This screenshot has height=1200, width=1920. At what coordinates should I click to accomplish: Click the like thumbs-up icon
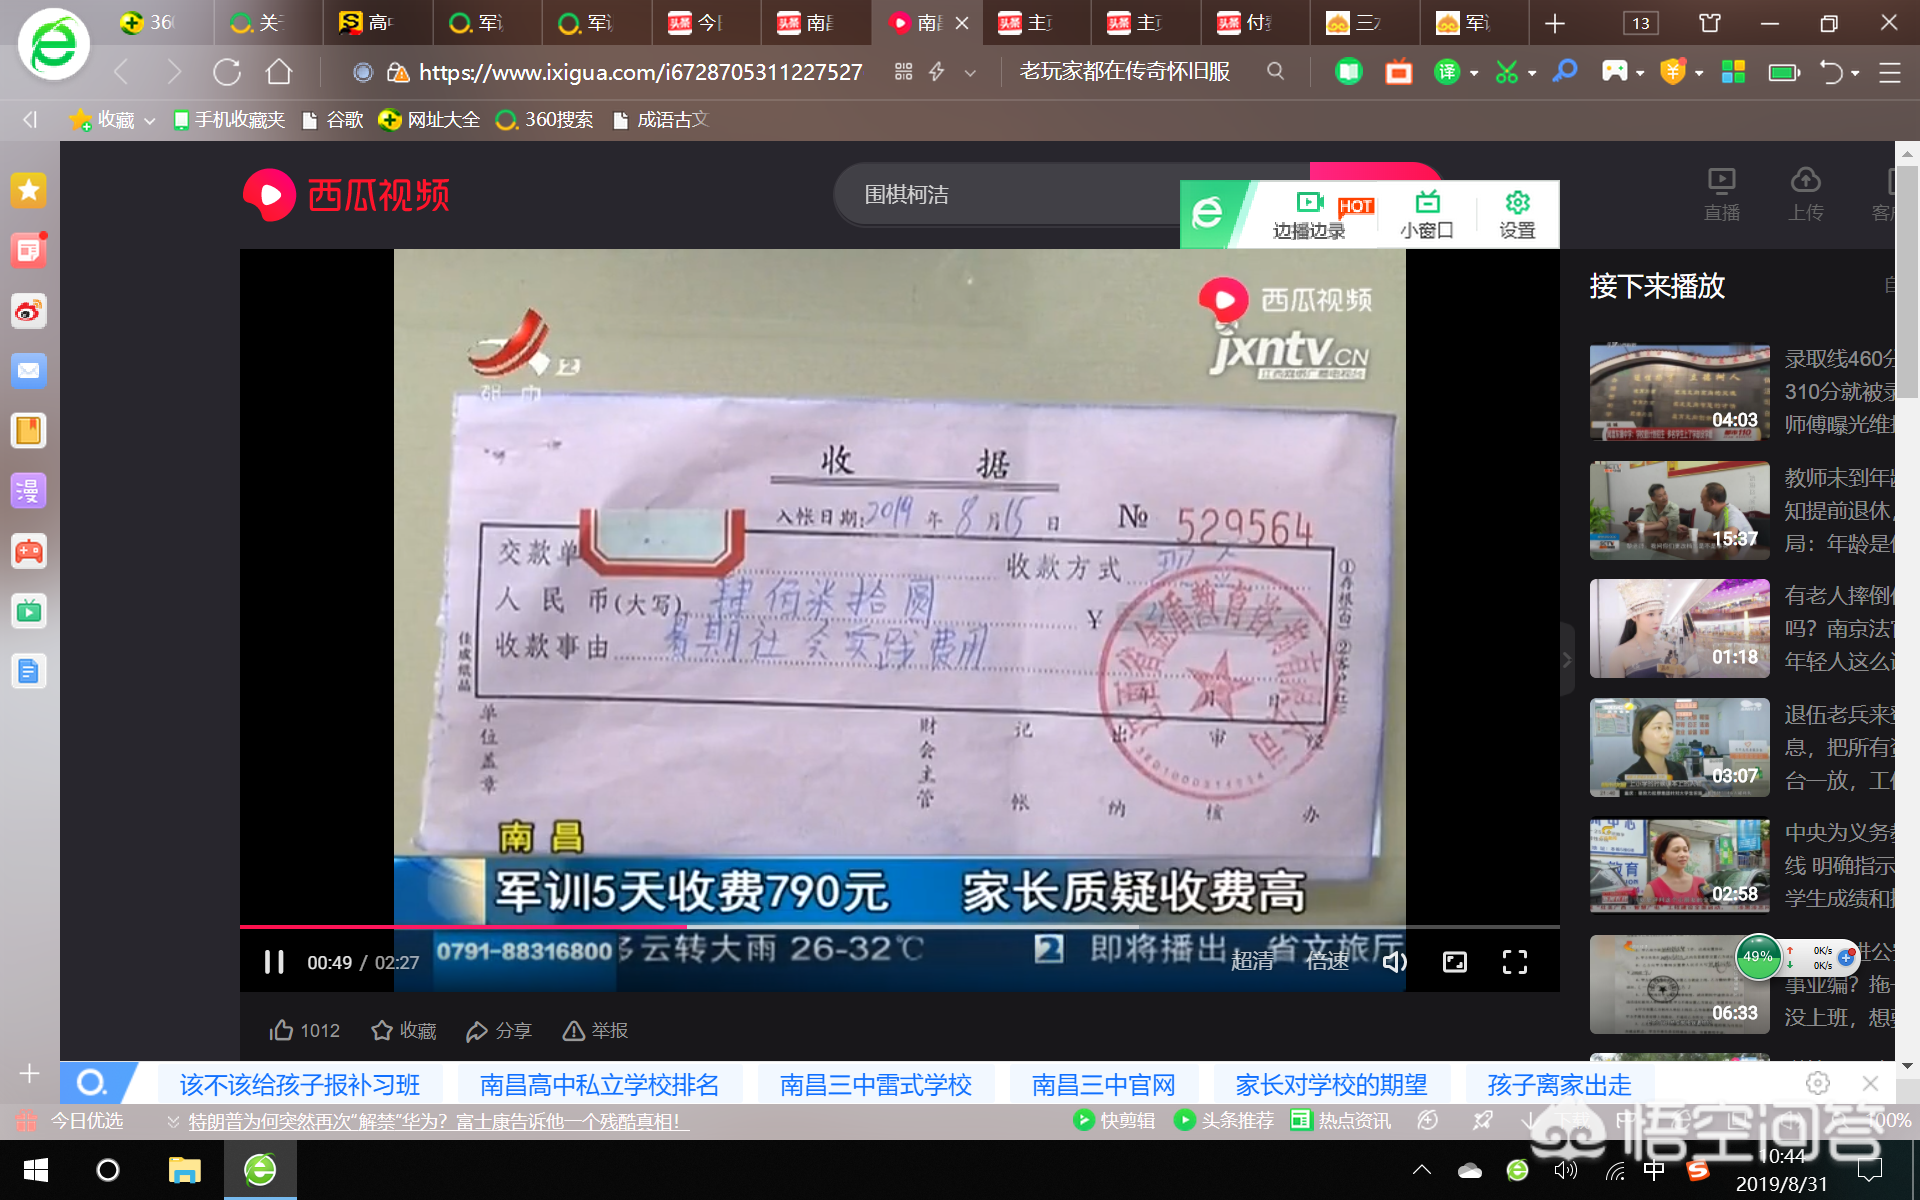point(282,1030)
